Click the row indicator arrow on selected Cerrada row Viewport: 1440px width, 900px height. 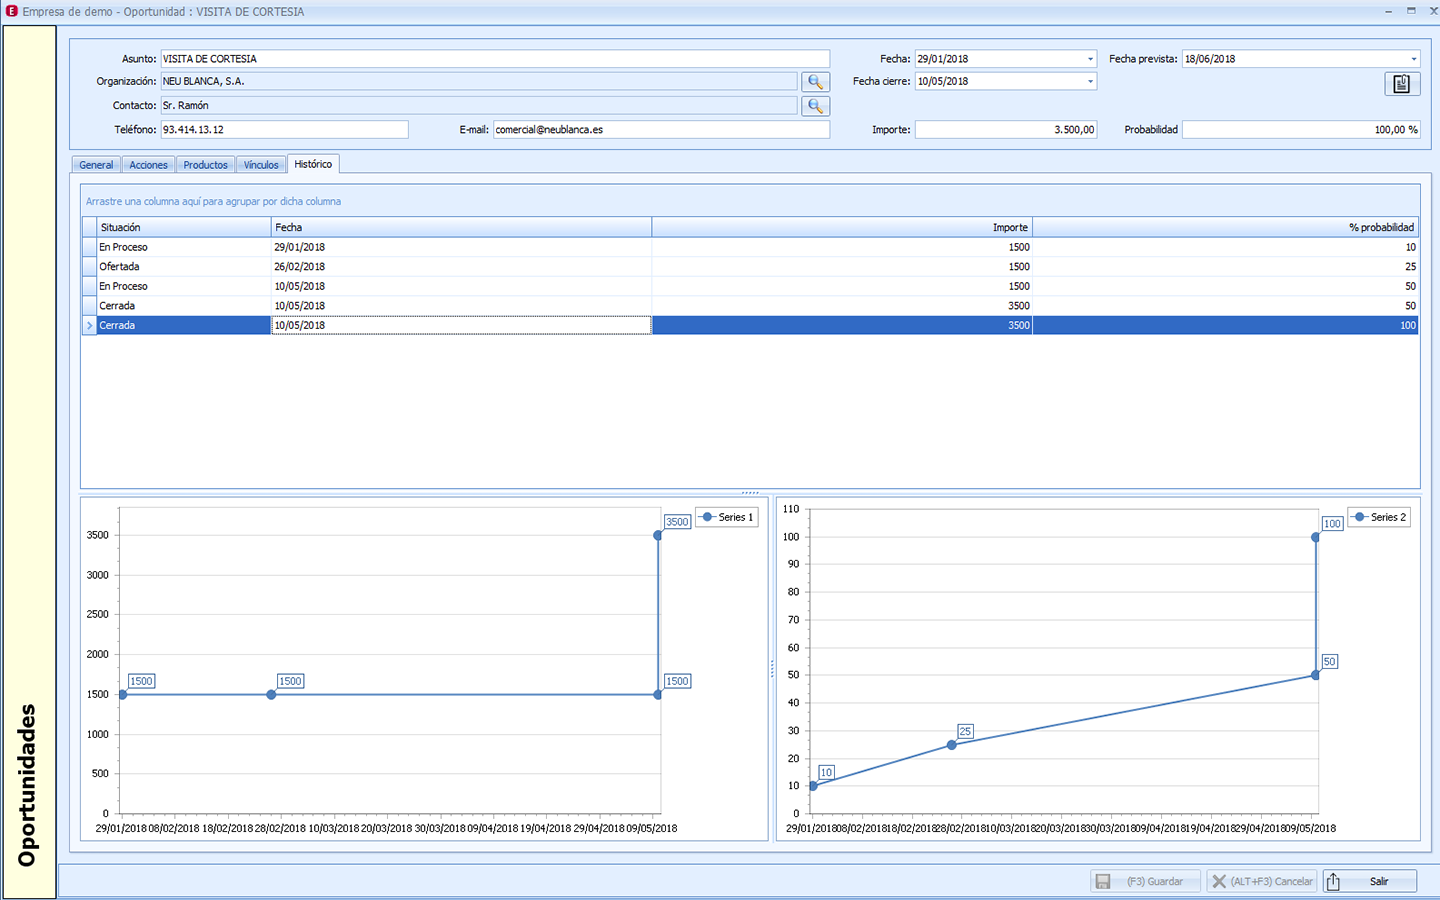pyautogui.click(x=89, y=326)
